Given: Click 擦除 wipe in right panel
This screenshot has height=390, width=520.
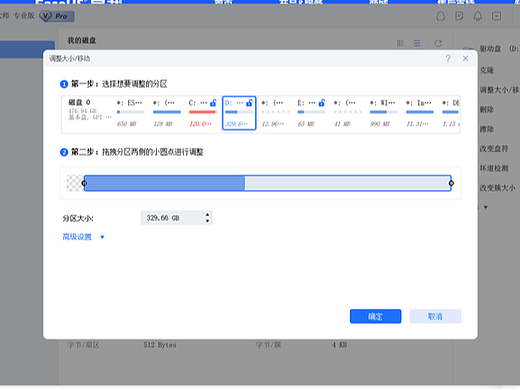Looking at the screenshot, I should pyautogui.click(x=487, y=129).
